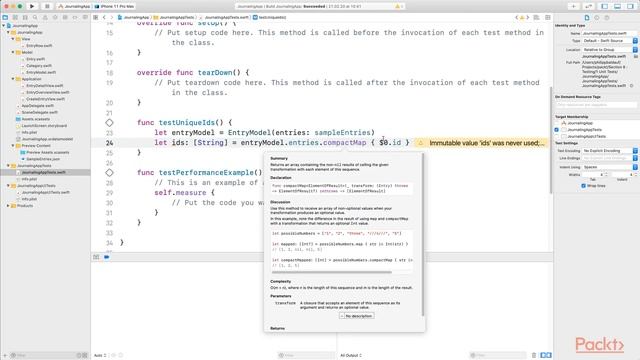Show the History inspector

point(597,18)
